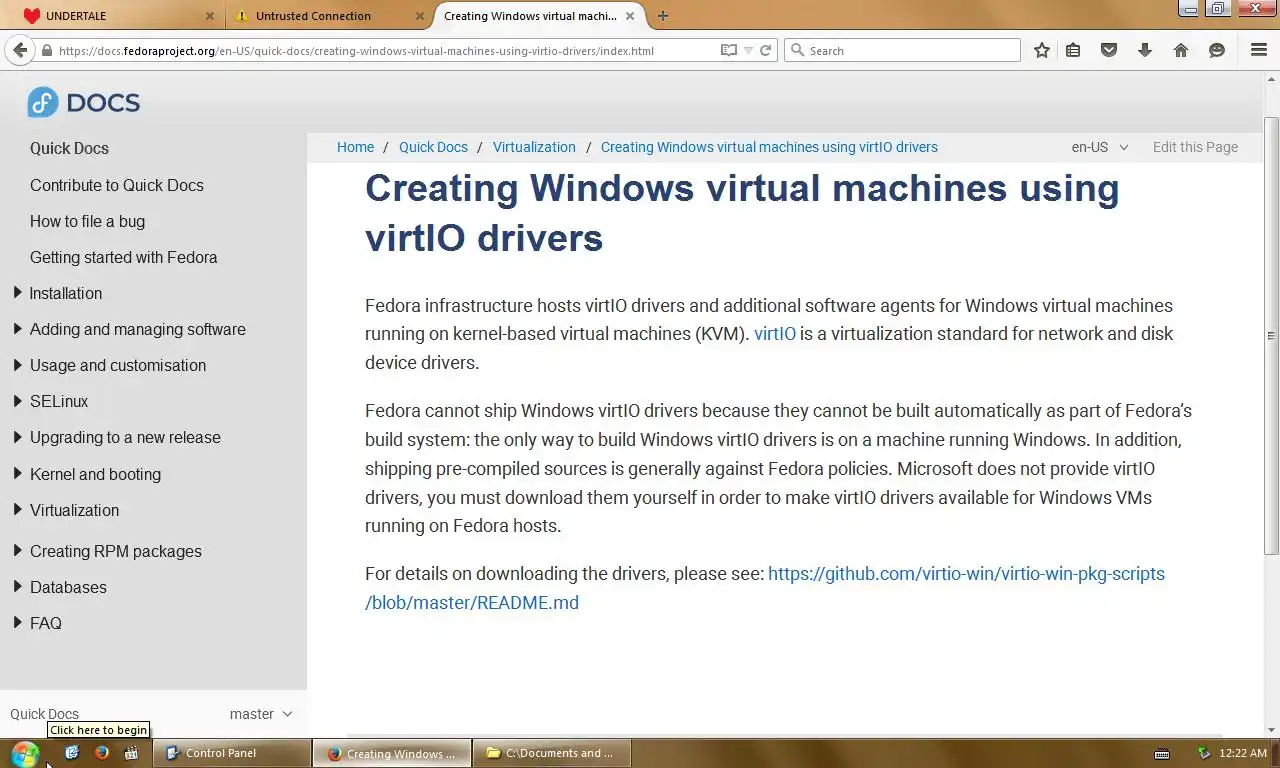Open How to file a bug
The height and width of the screenshot is (768, 1280).
coord(87,221)
